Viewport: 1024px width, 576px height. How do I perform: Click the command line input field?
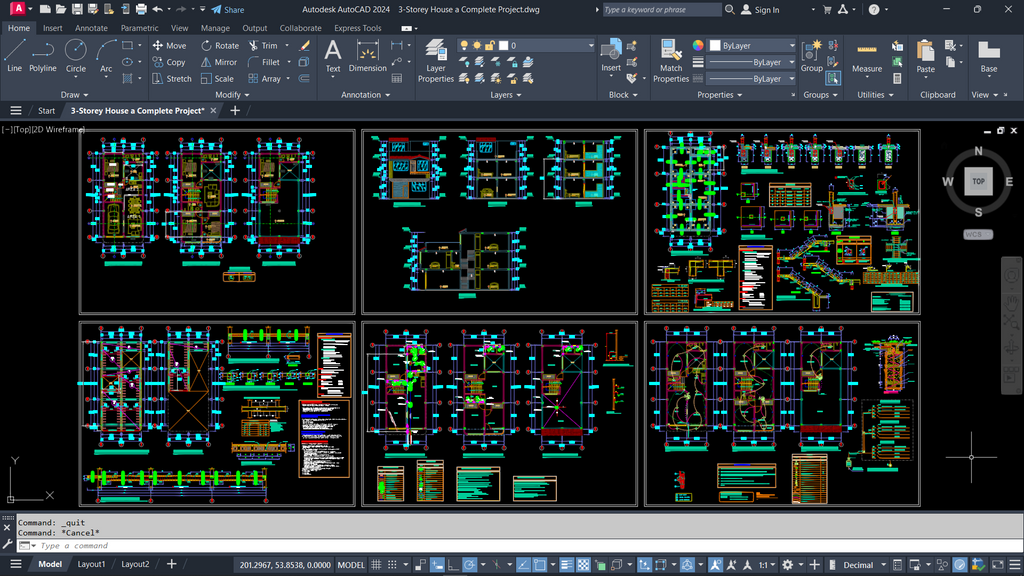click(x=520, y=545)
